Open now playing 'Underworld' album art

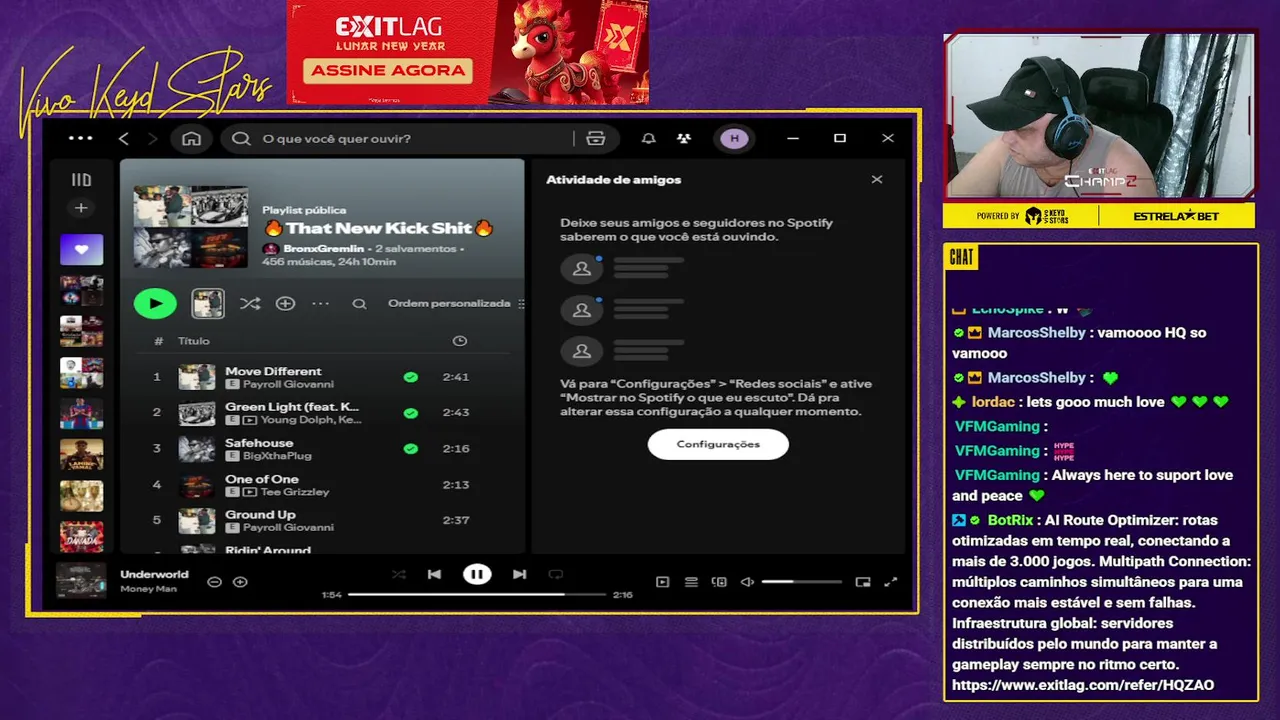pos(81,581)
